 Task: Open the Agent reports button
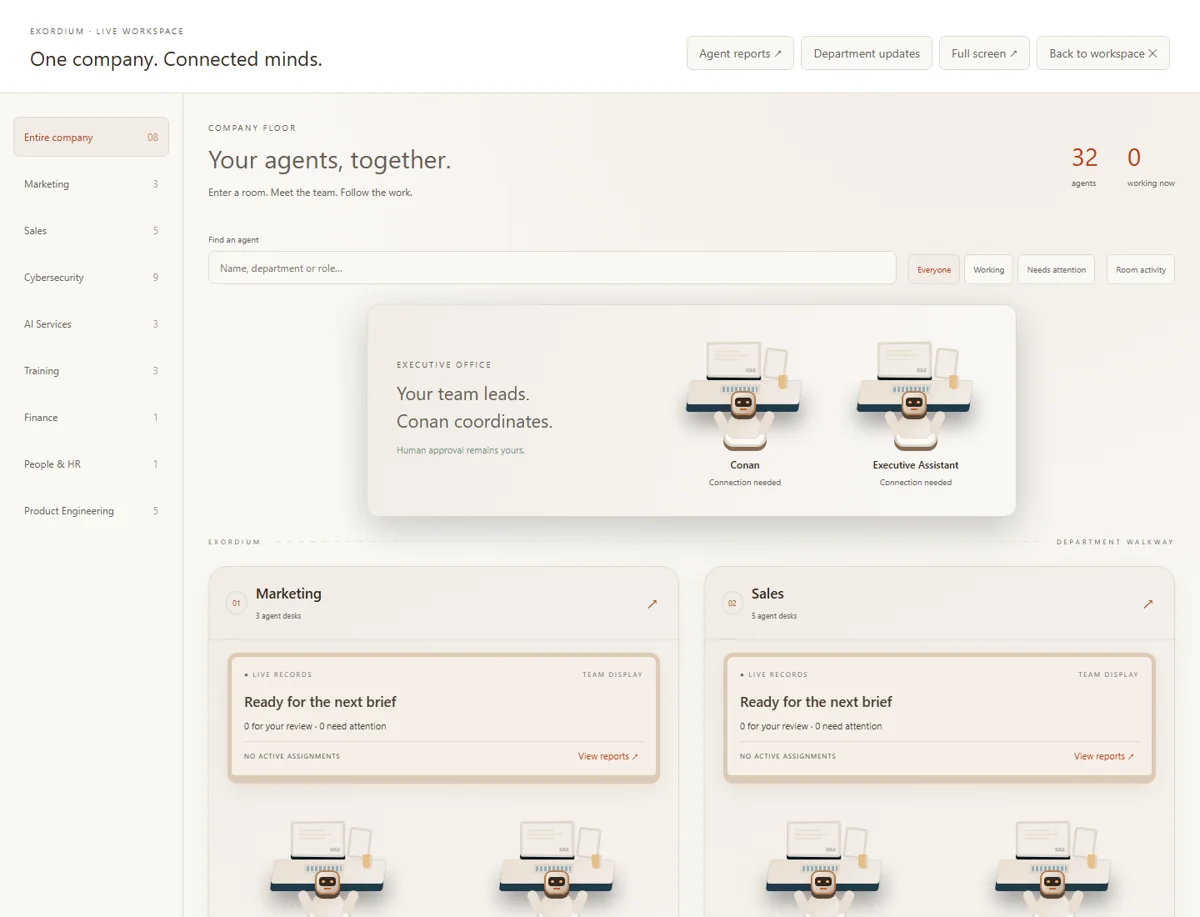740,54
